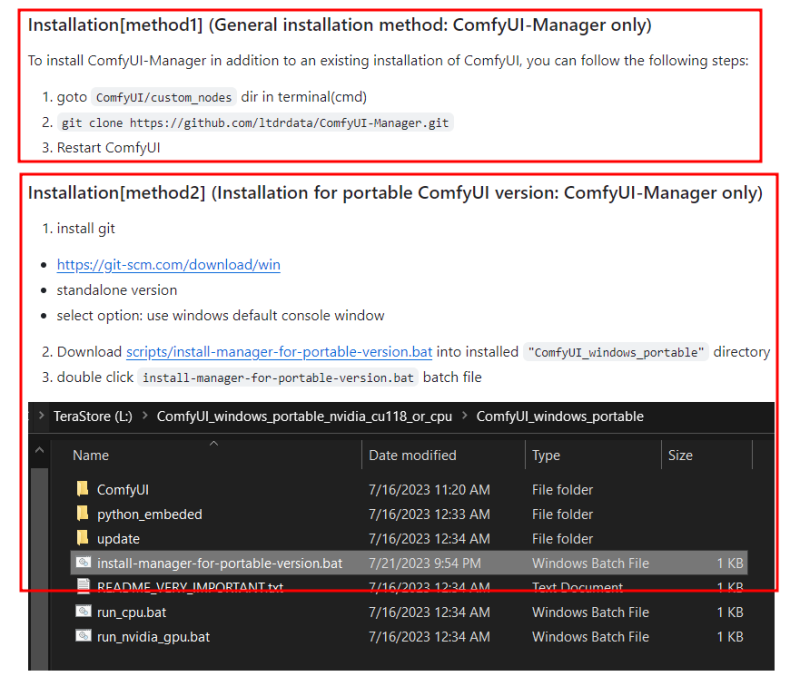
Task: Select the run_nvidia_gpu.bat file name
Action: [x=153, y=637]
